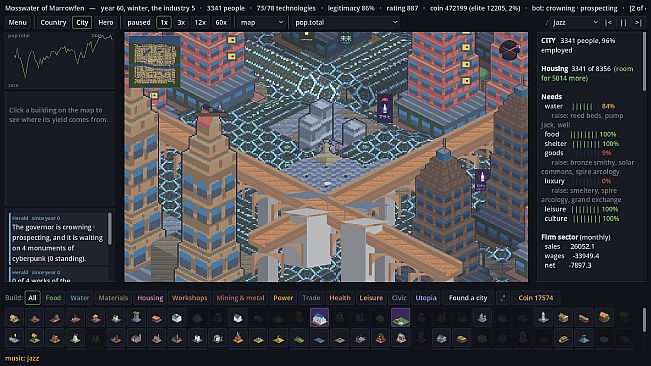Switch to the Hero view
Screen dimensions: 651x366
pos(105,22)
